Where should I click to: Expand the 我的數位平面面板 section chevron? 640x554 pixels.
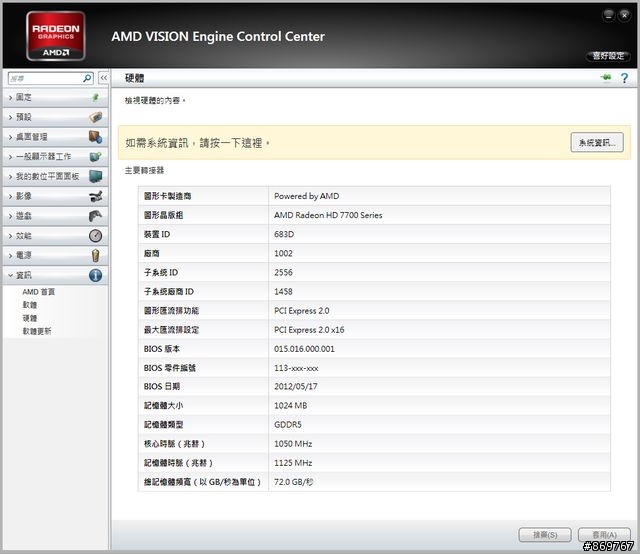point(10,176)
